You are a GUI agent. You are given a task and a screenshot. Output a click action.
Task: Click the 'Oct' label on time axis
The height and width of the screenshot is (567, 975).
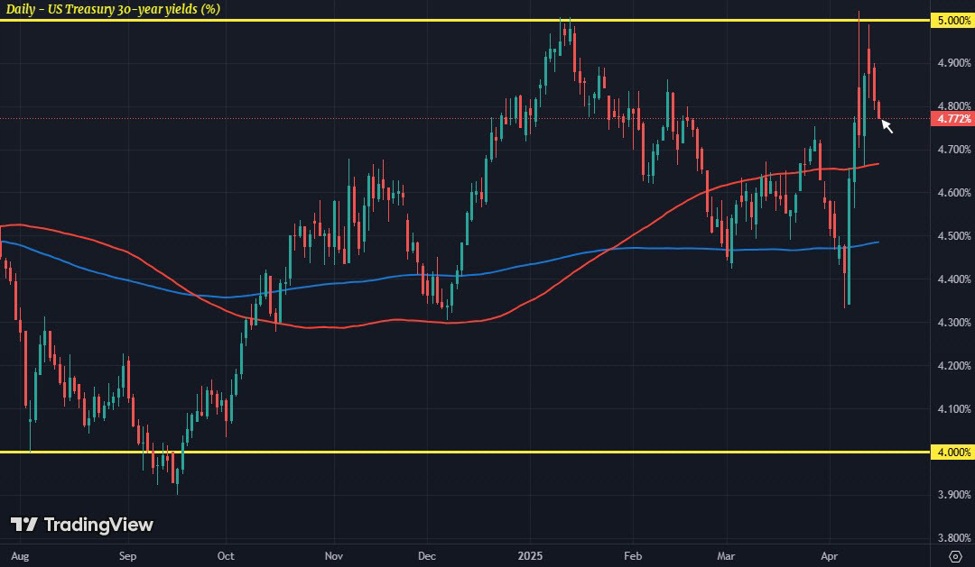click(226, 553)
